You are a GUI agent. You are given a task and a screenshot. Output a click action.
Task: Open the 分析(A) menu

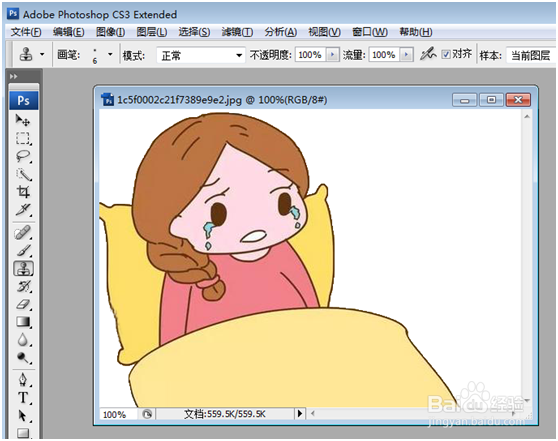(280, 32)
